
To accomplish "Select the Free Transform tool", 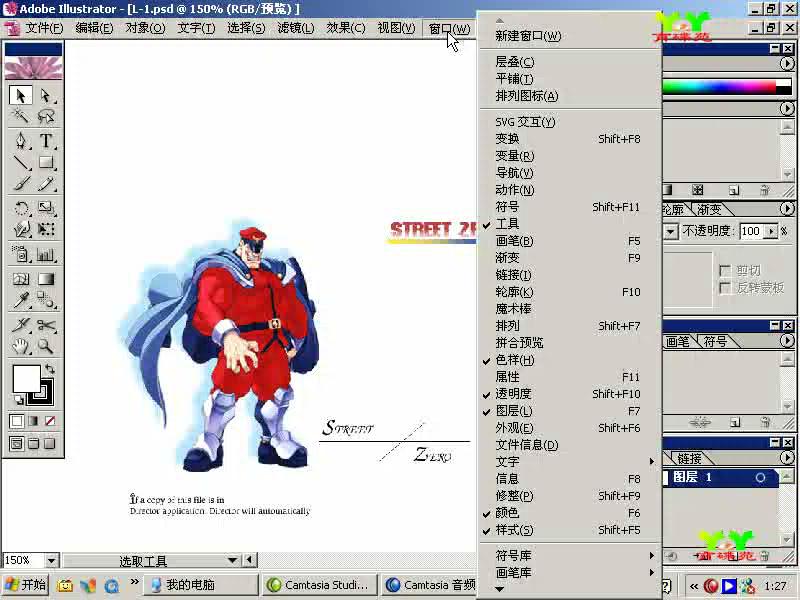I will tap(46, 229).
